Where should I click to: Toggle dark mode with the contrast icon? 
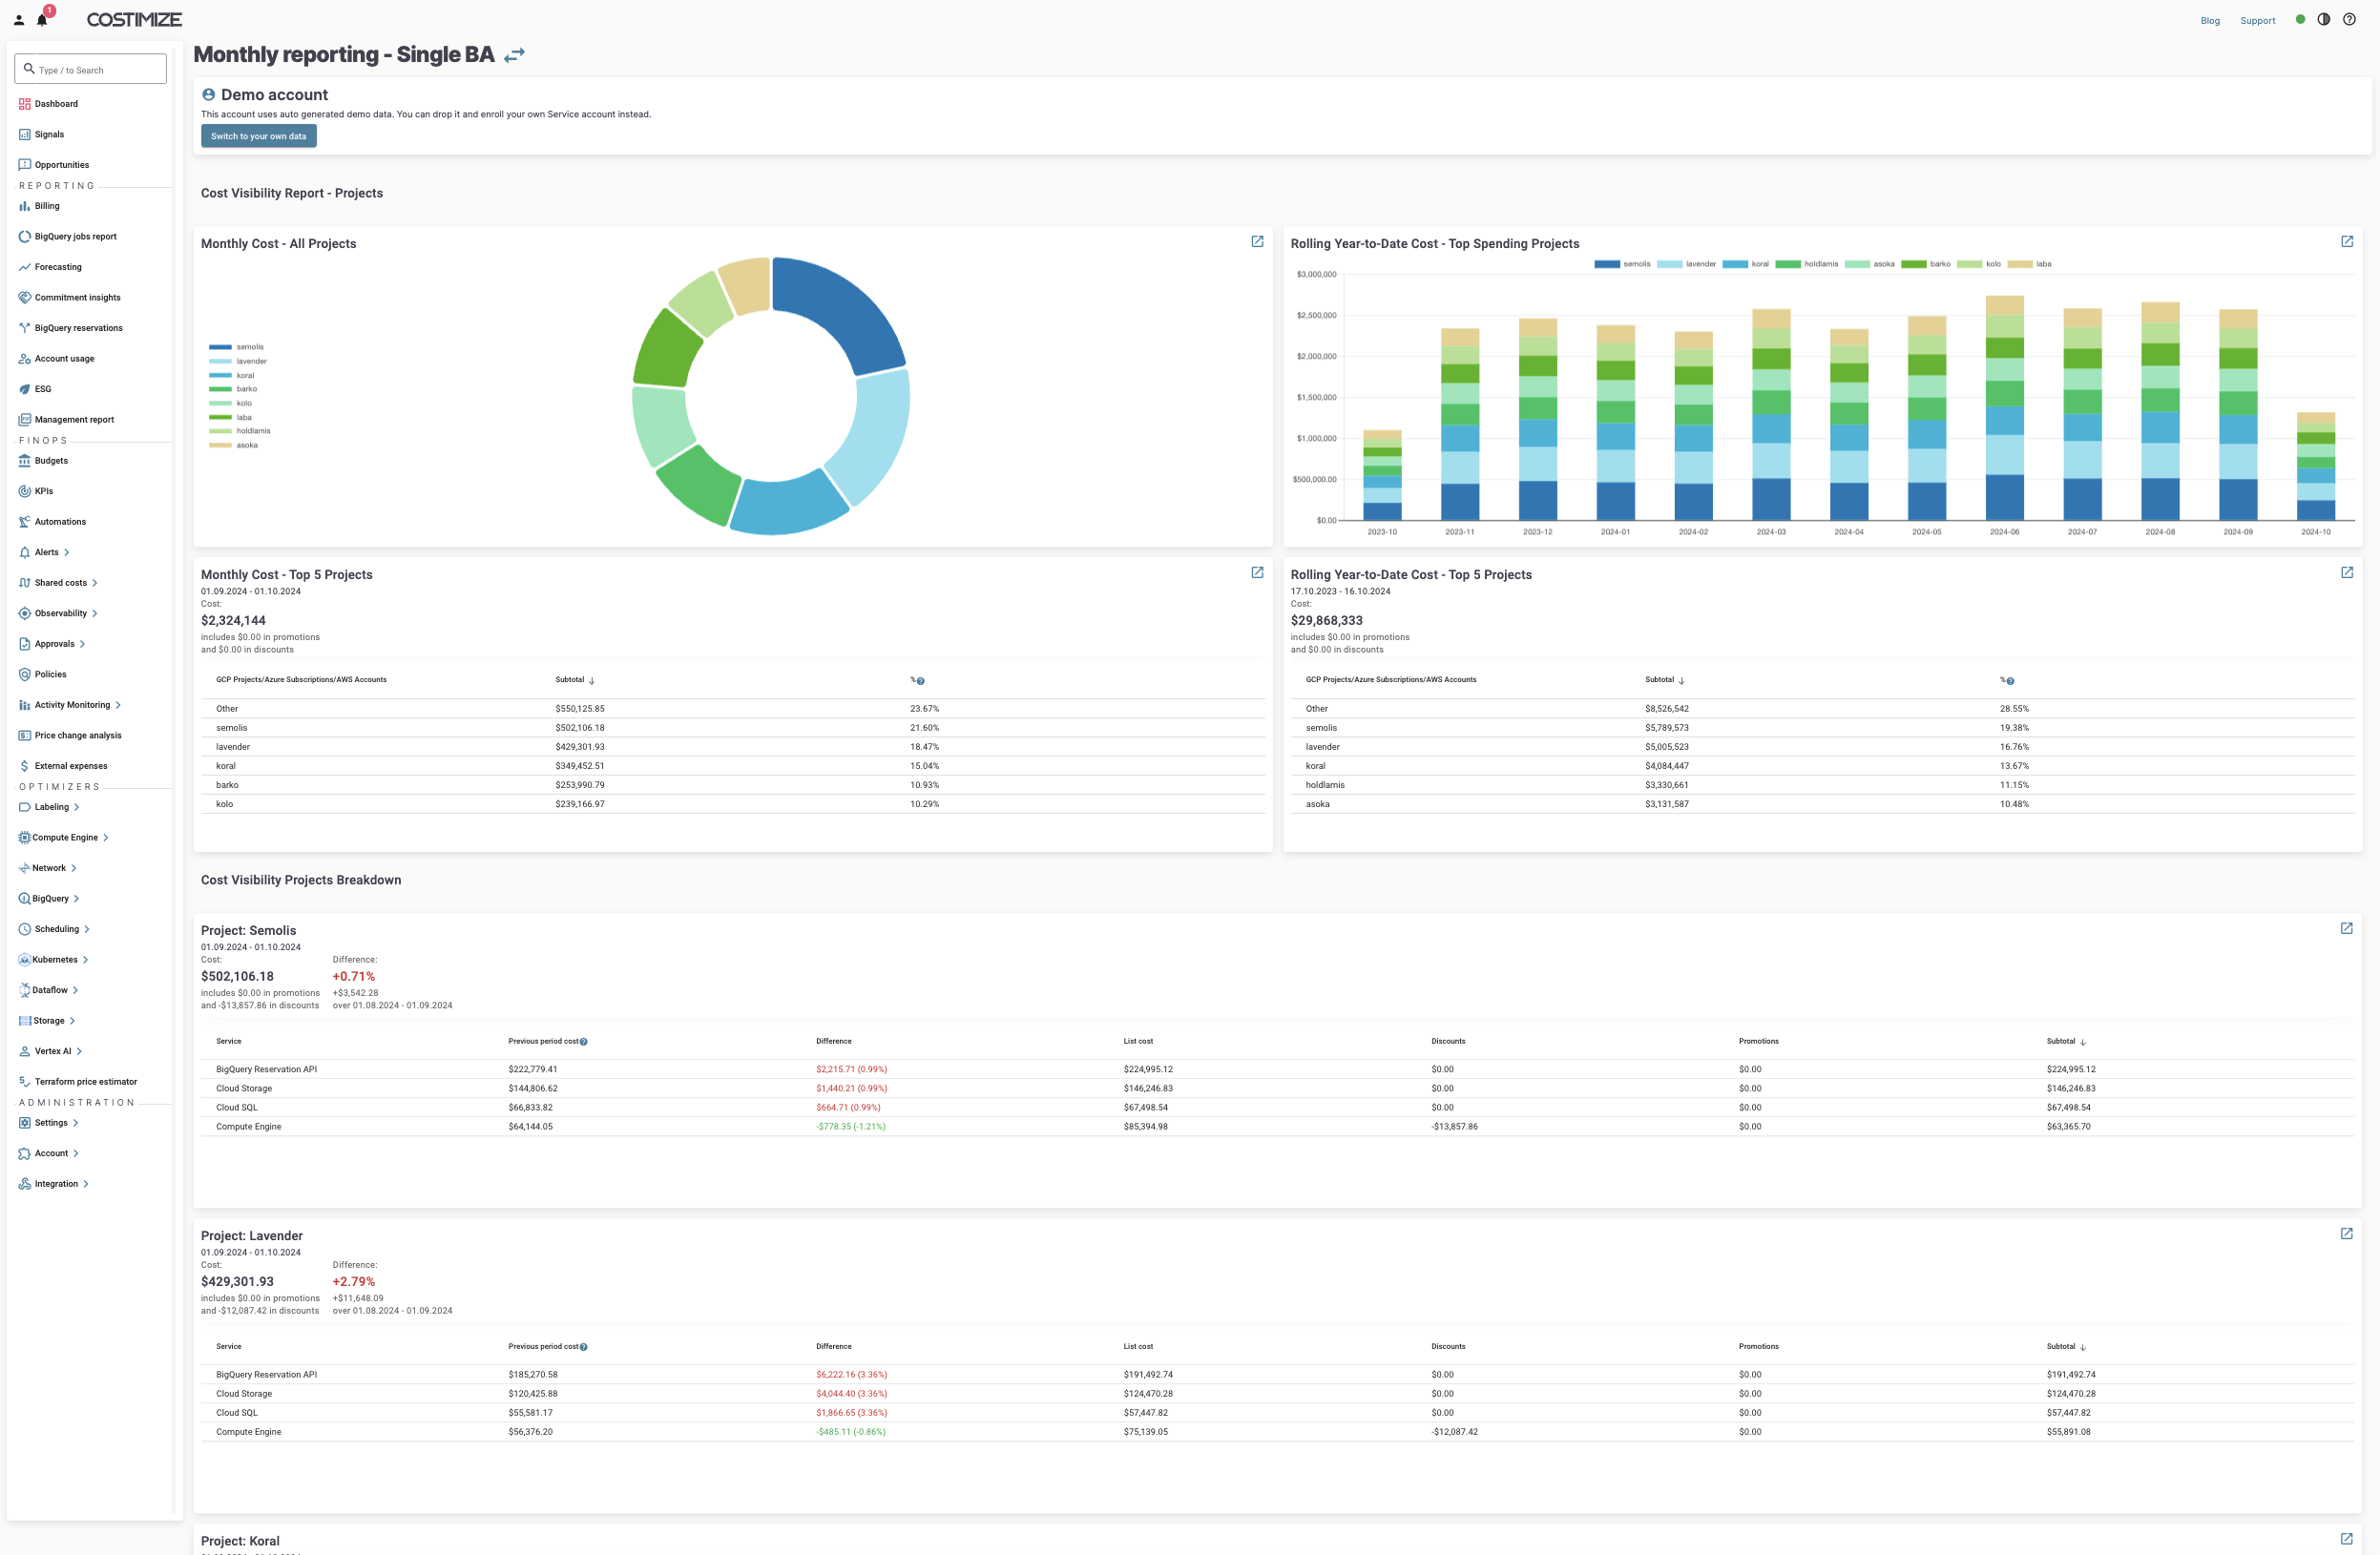(x=2322, y=20)
